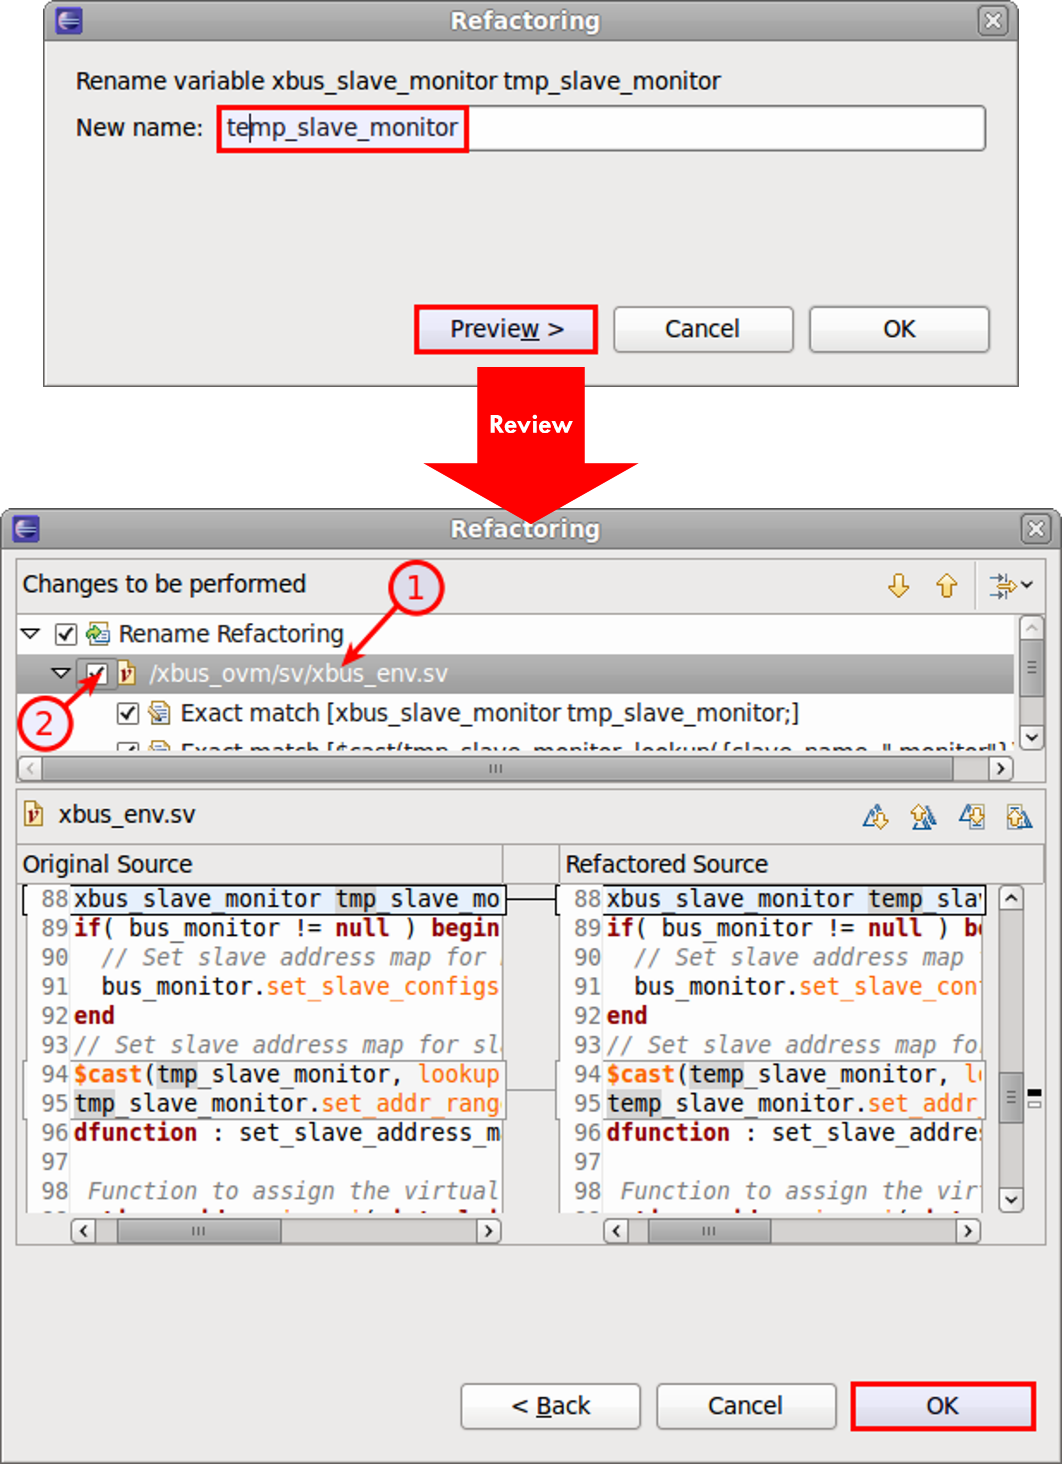1062x1464 pixels.
Task: Open the filter changes dropdown icon
Action: pyautogui.click(x=1009, y=585)
